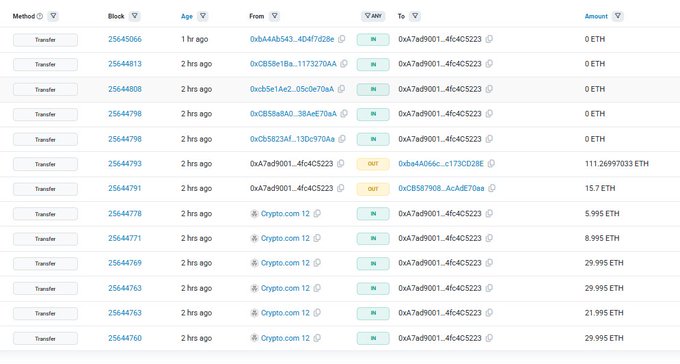Copy From address in block 25644793 row

(341, 164)
